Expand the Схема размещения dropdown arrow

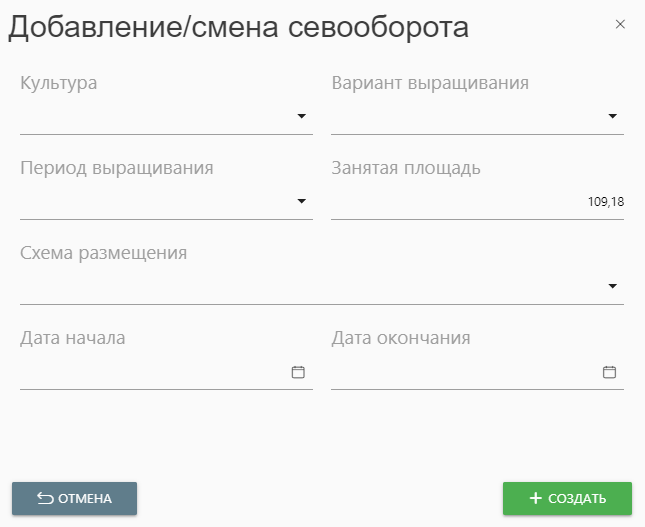(x=612, y=287)
